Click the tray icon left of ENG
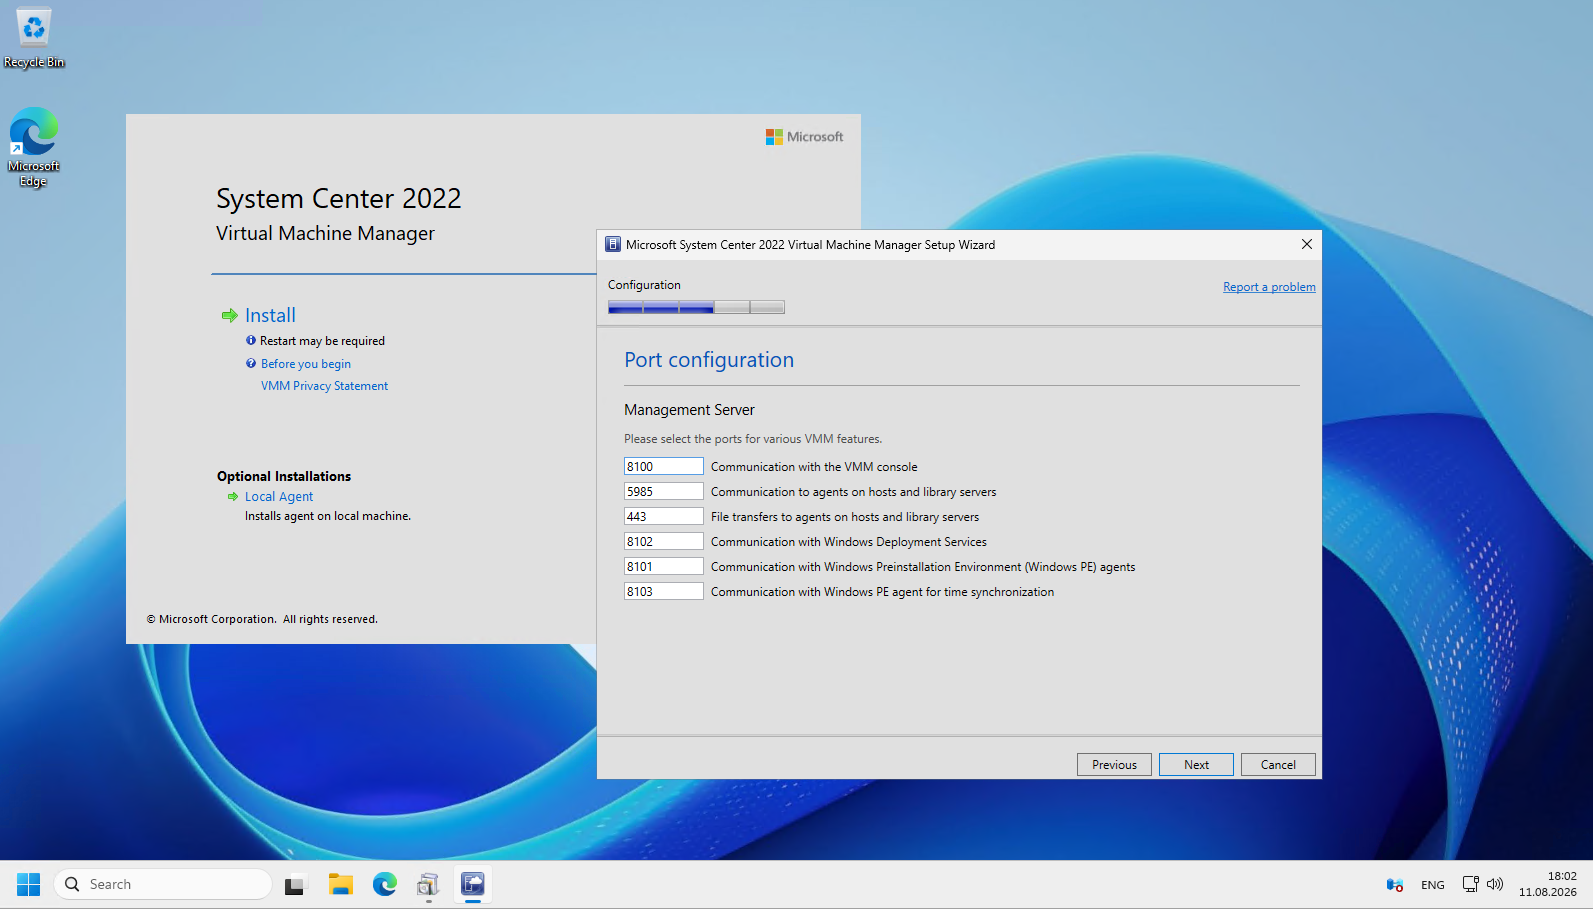This screenshot has height=909, width=1593. [x=1395, y=884]
